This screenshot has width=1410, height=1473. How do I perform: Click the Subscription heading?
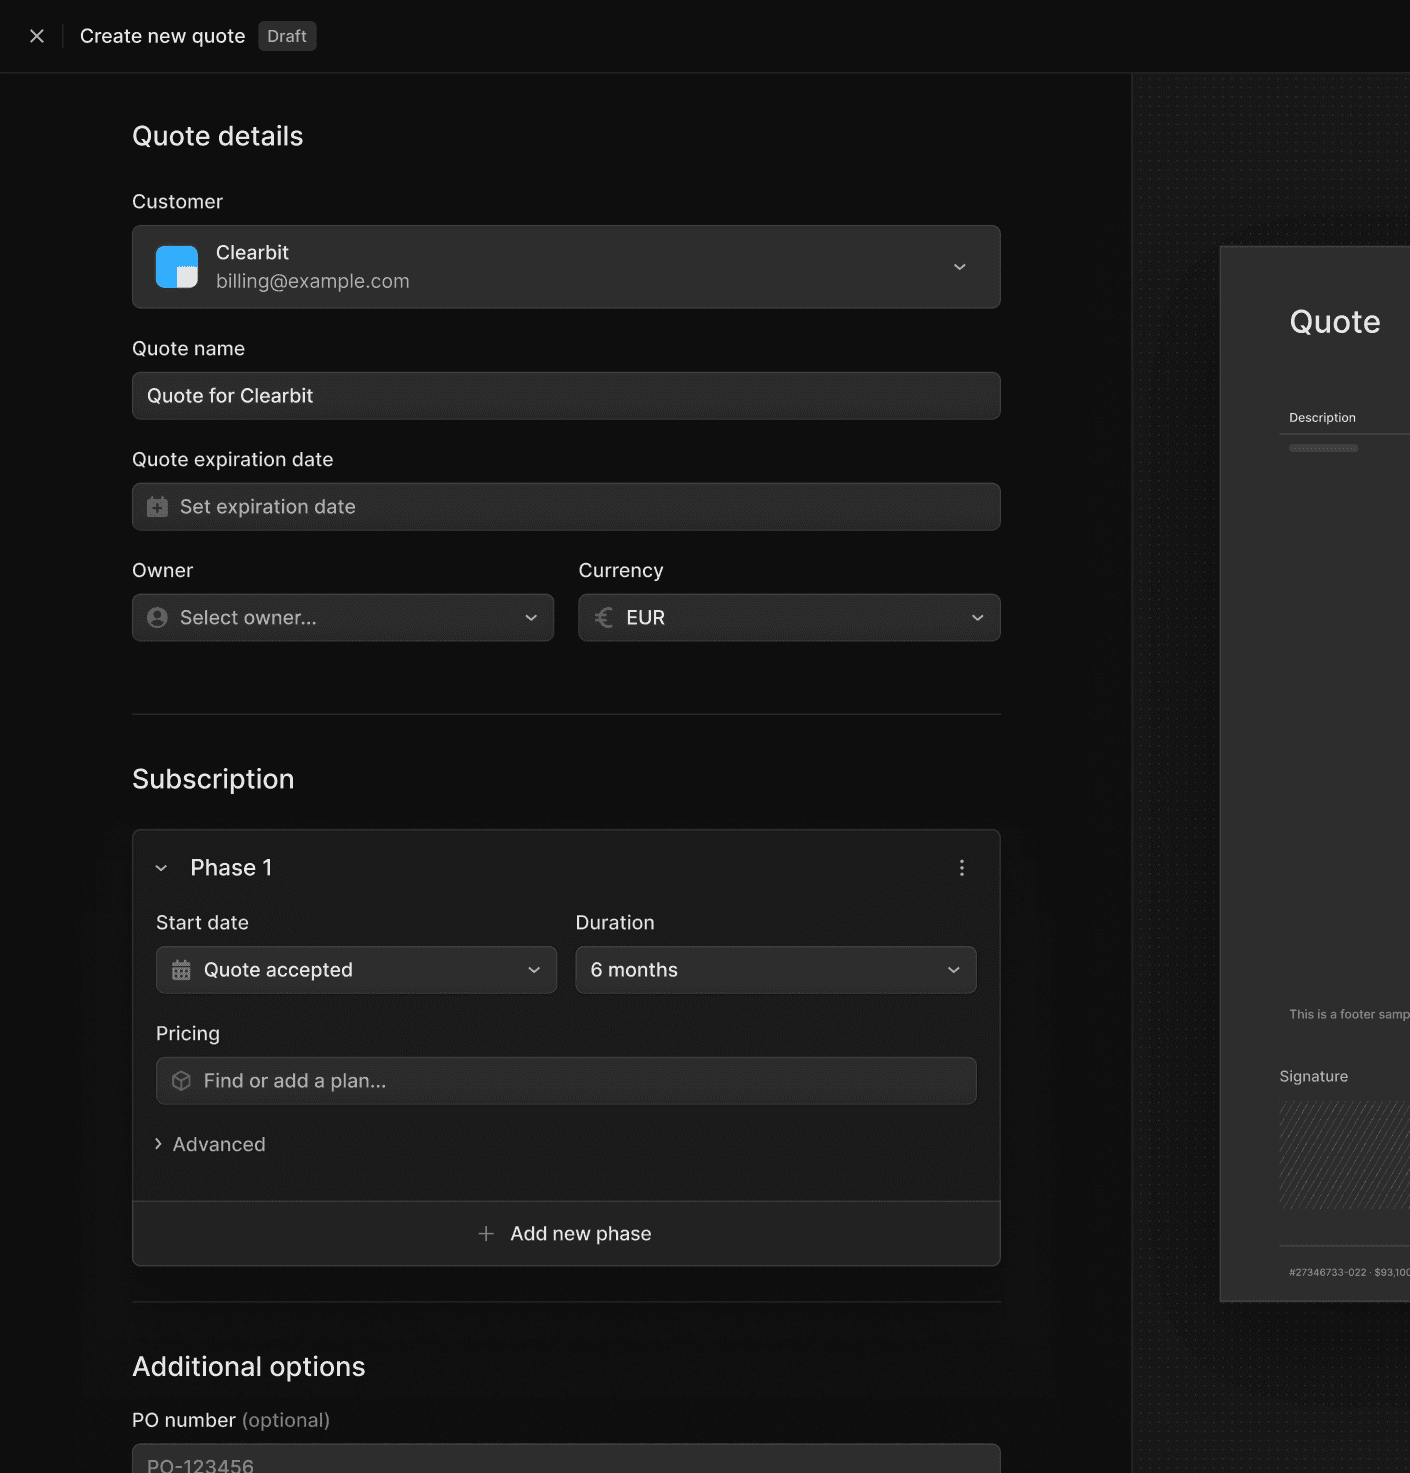point(213,779)
